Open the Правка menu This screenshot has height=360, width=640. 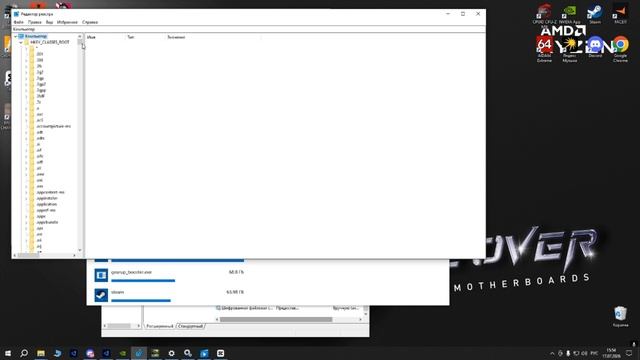35,22
